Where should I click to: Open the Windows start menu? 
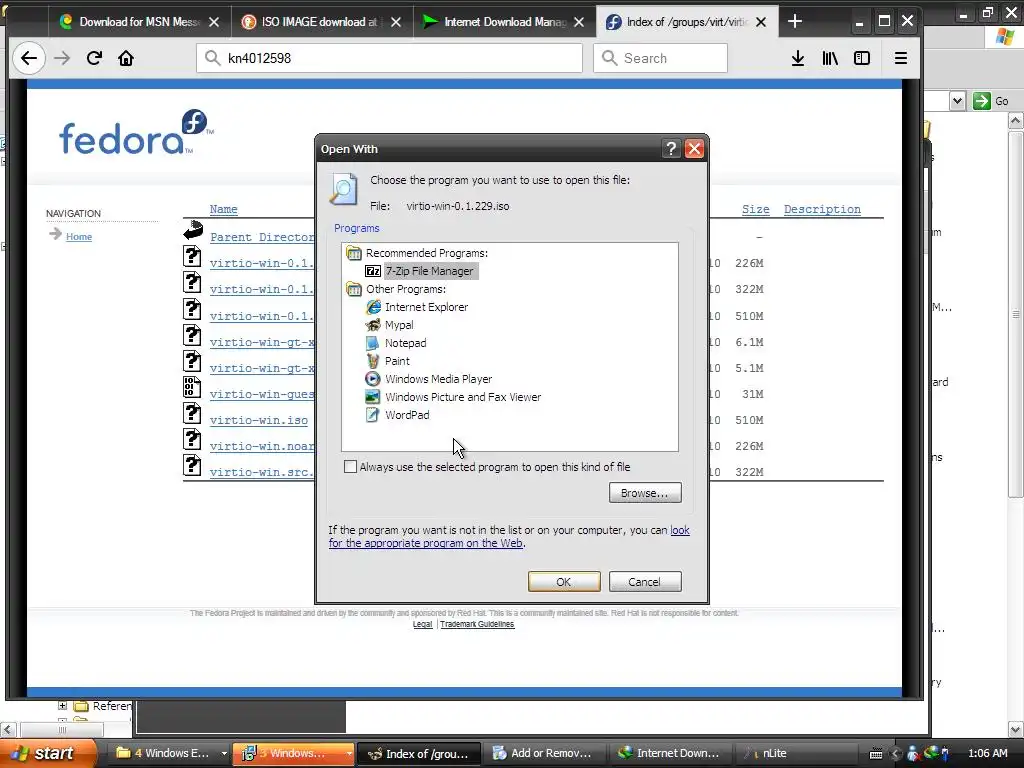pyautogui.click(x=46, y=753)
